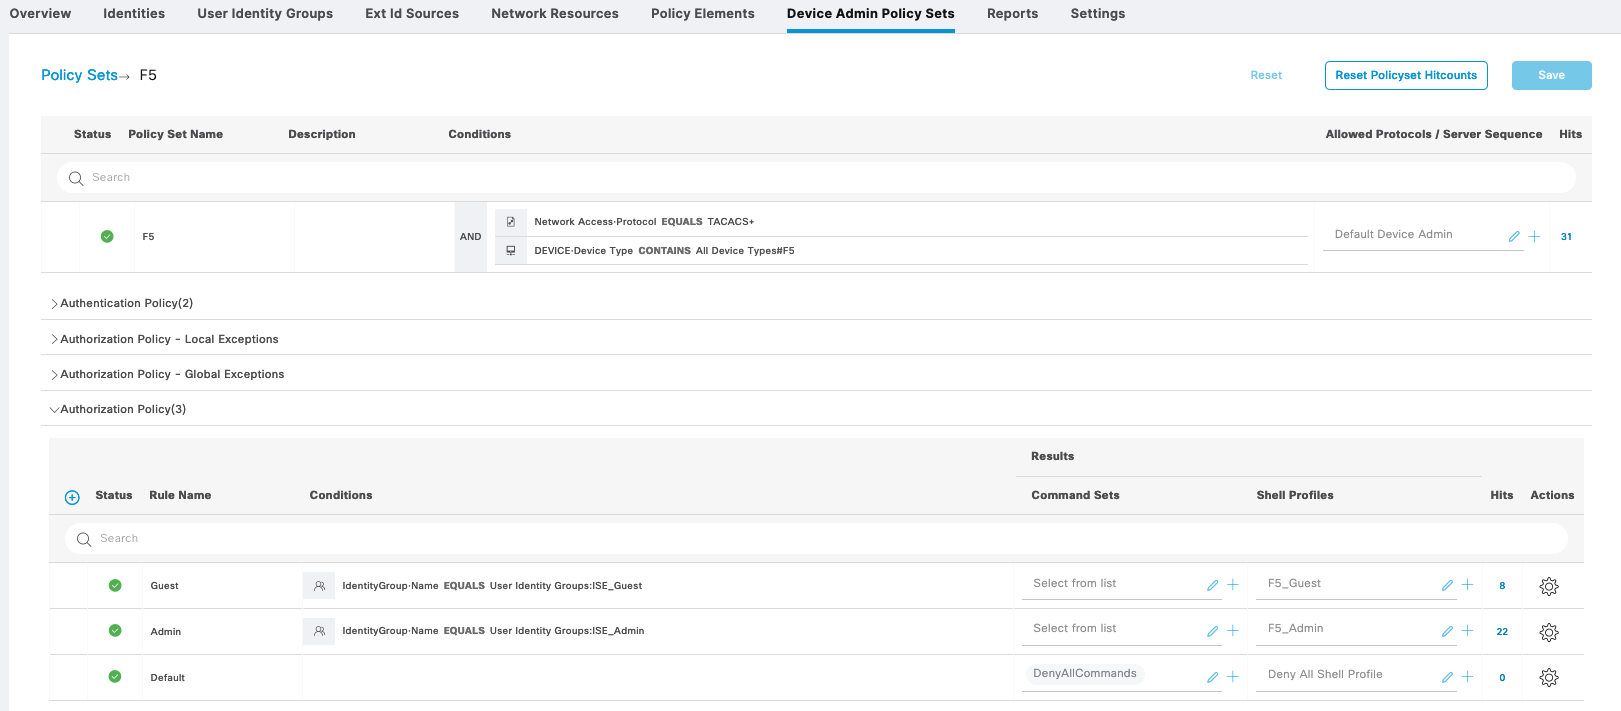This screenshot has width=1621, height=711.
Task: Switch to the Policy Elements tab
Action: click(702, 14)
